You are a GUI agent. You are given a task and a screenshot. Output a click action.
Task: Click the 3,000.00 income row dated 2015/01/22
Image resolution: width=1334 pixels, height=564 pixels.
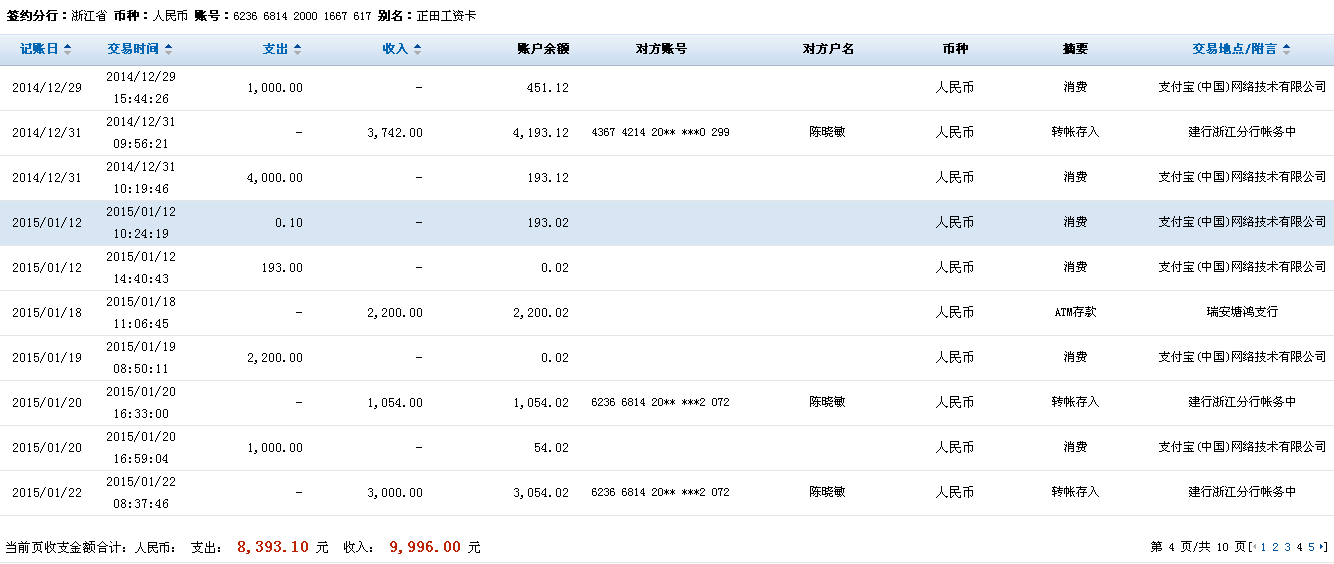tap(666, 493)
